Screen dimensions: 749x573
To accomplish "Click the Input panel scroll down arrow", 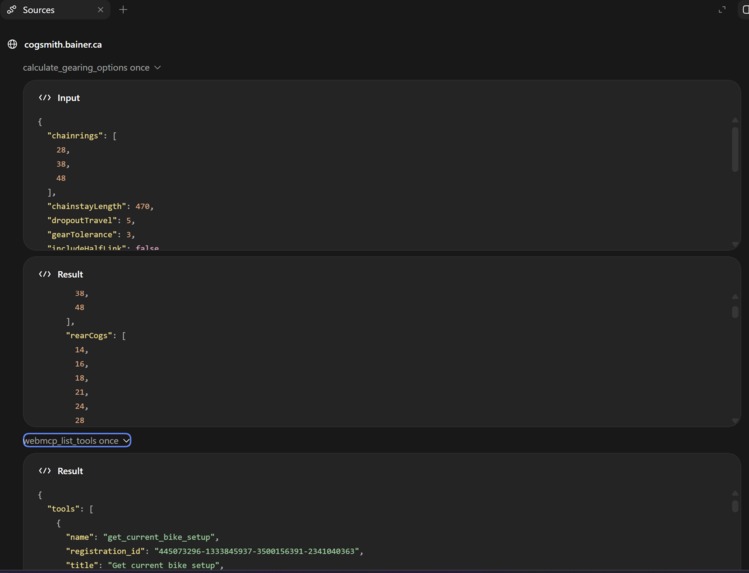I will tap(735, 244).
